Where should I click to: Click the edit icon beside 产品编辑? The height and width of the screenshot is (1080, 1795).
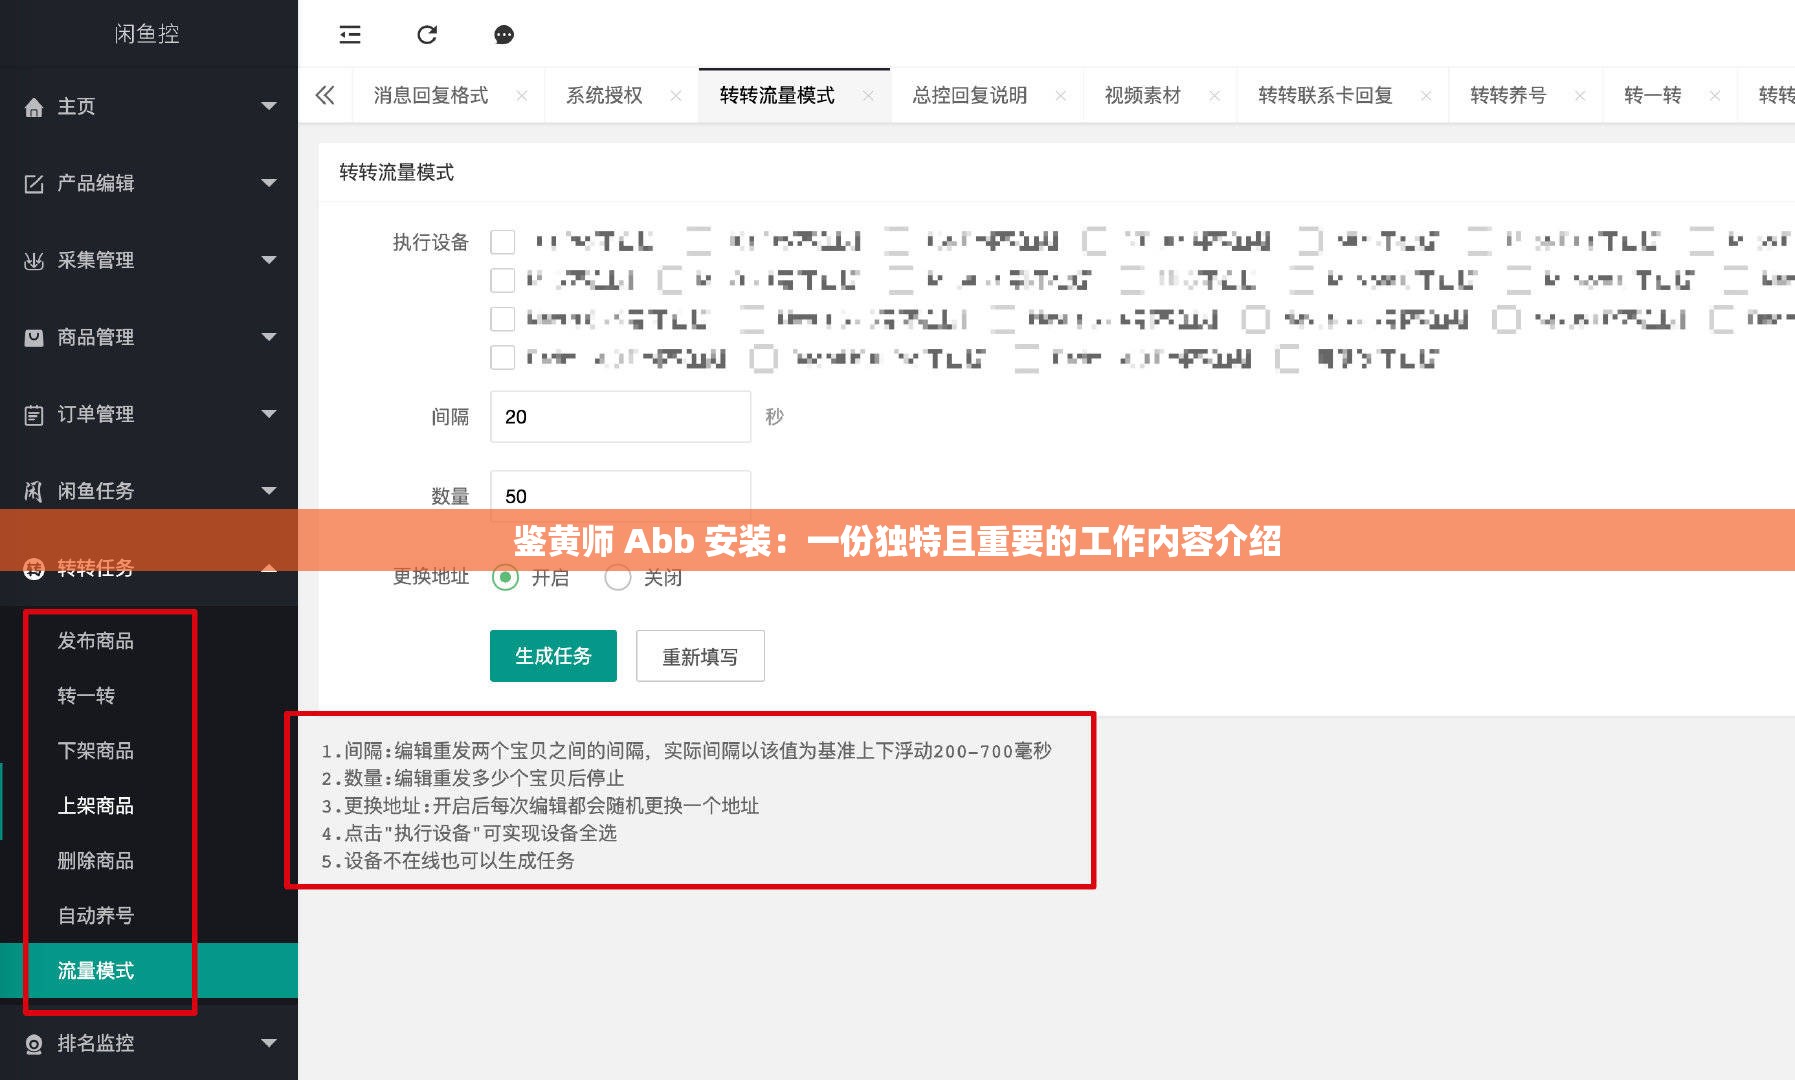[x=34, y=184]
